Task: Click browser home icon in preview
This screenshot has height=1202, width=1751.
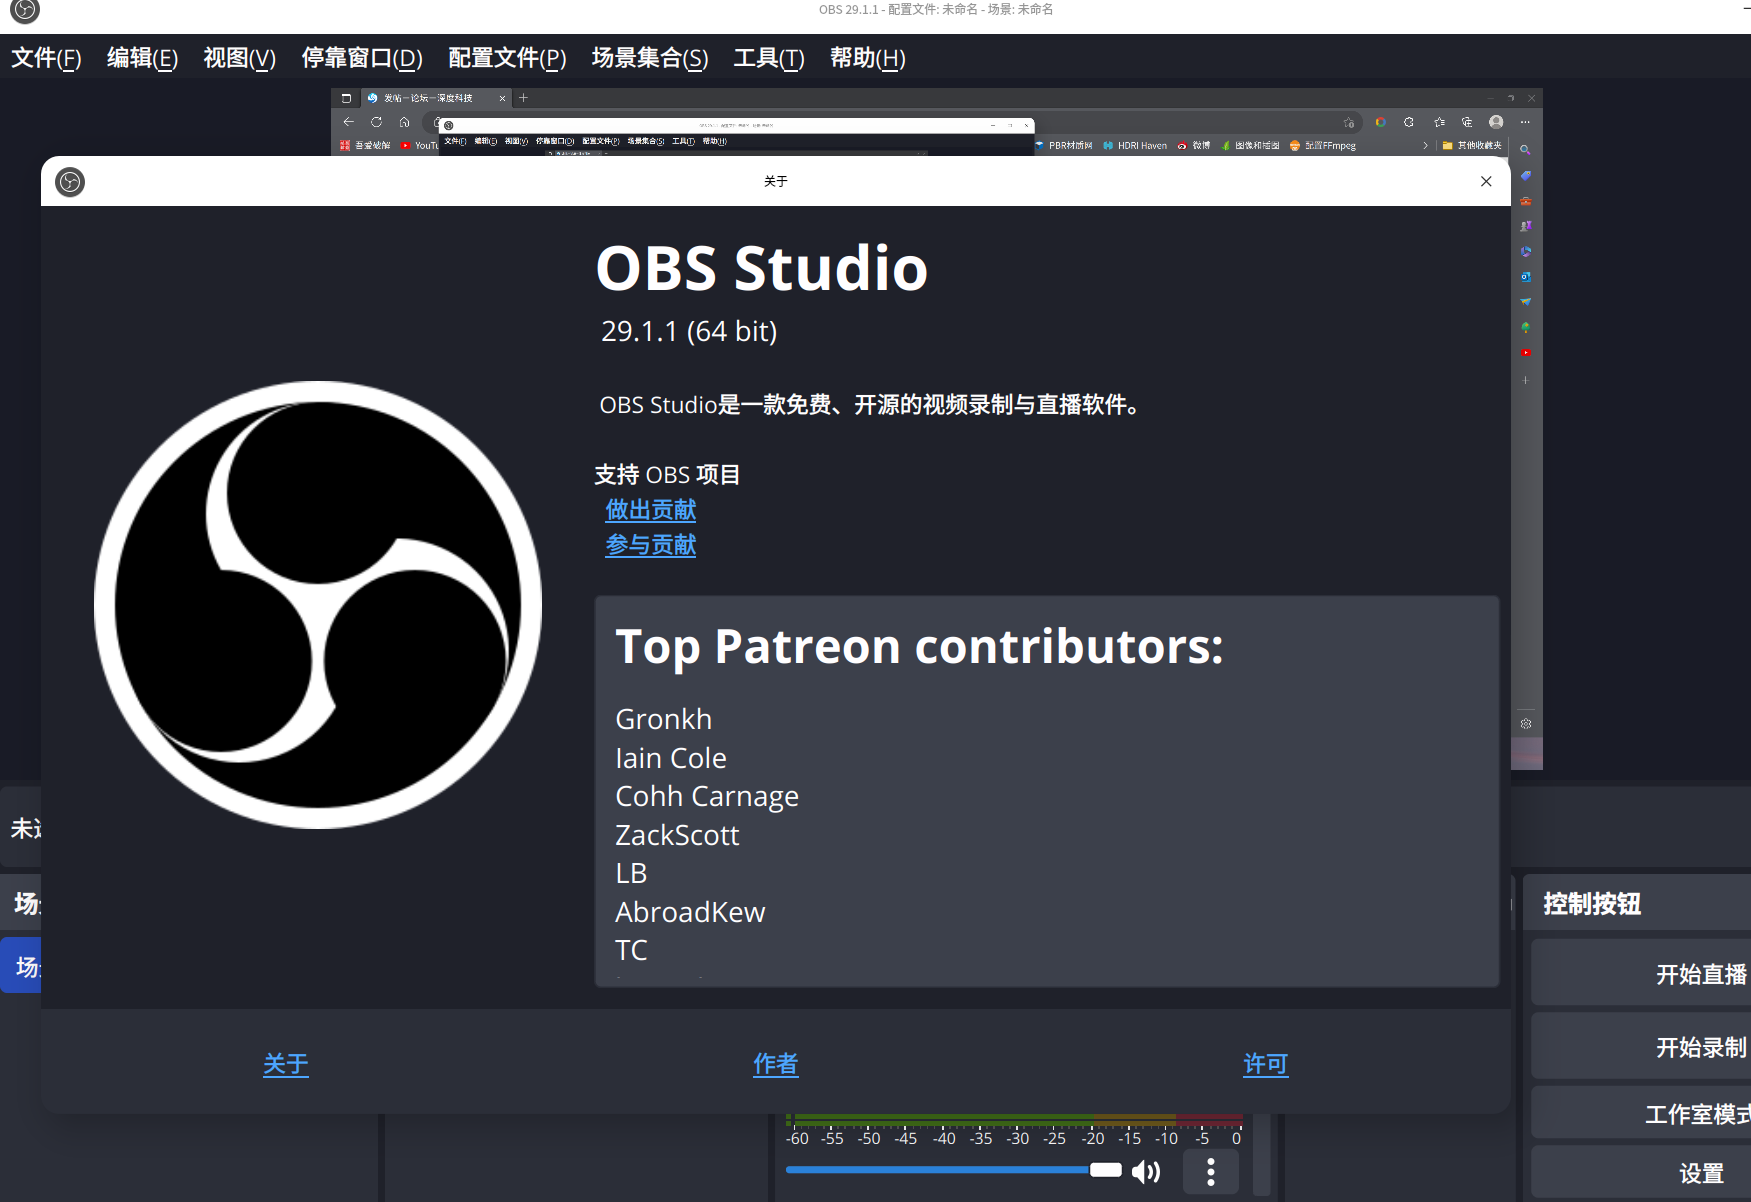Action: point(404,122)
